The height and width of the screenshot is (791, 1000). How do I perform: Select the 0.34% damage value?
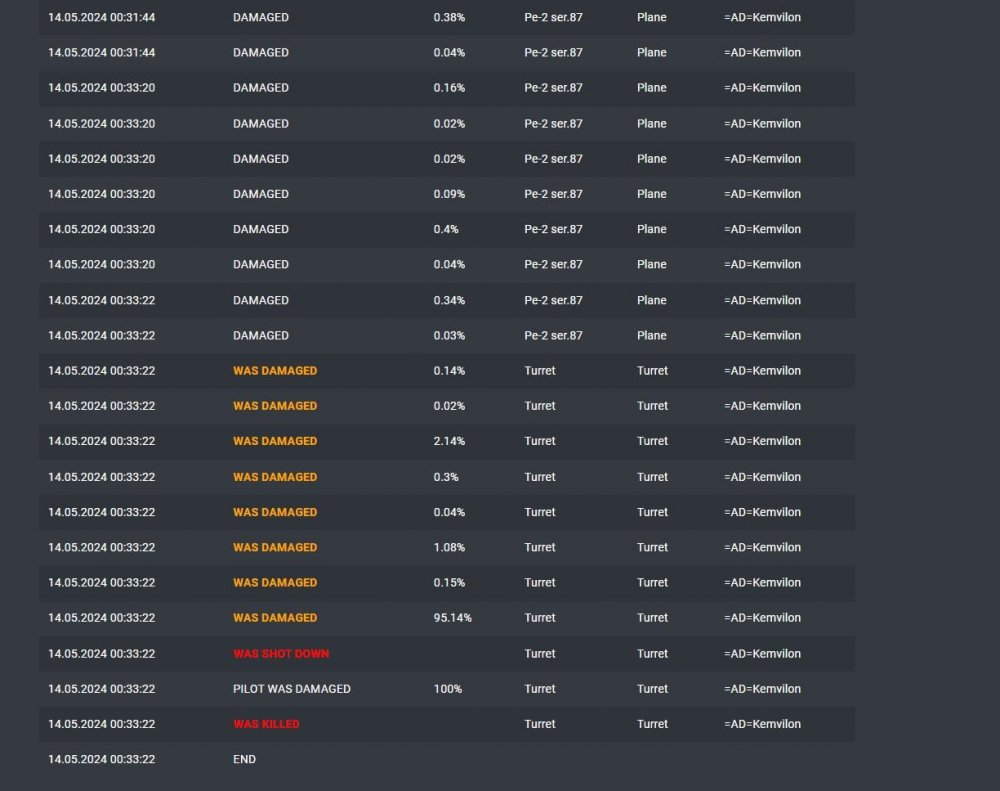(x=449, y=300)
